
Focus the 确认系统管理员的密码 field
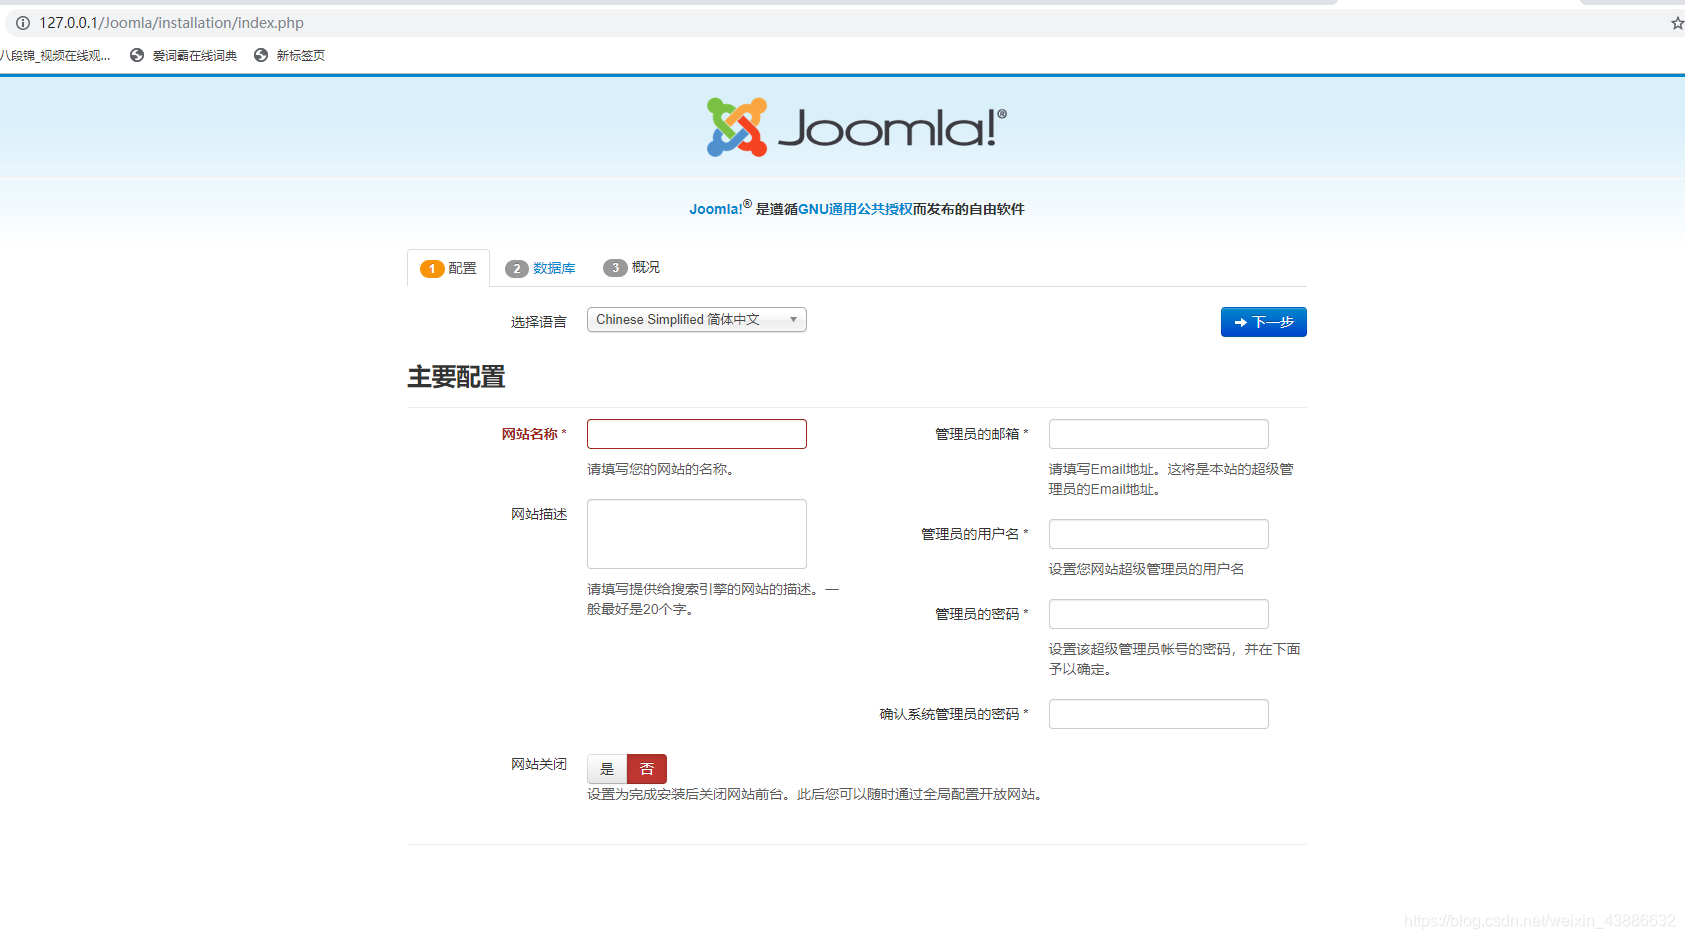[x=1159, y=714]
